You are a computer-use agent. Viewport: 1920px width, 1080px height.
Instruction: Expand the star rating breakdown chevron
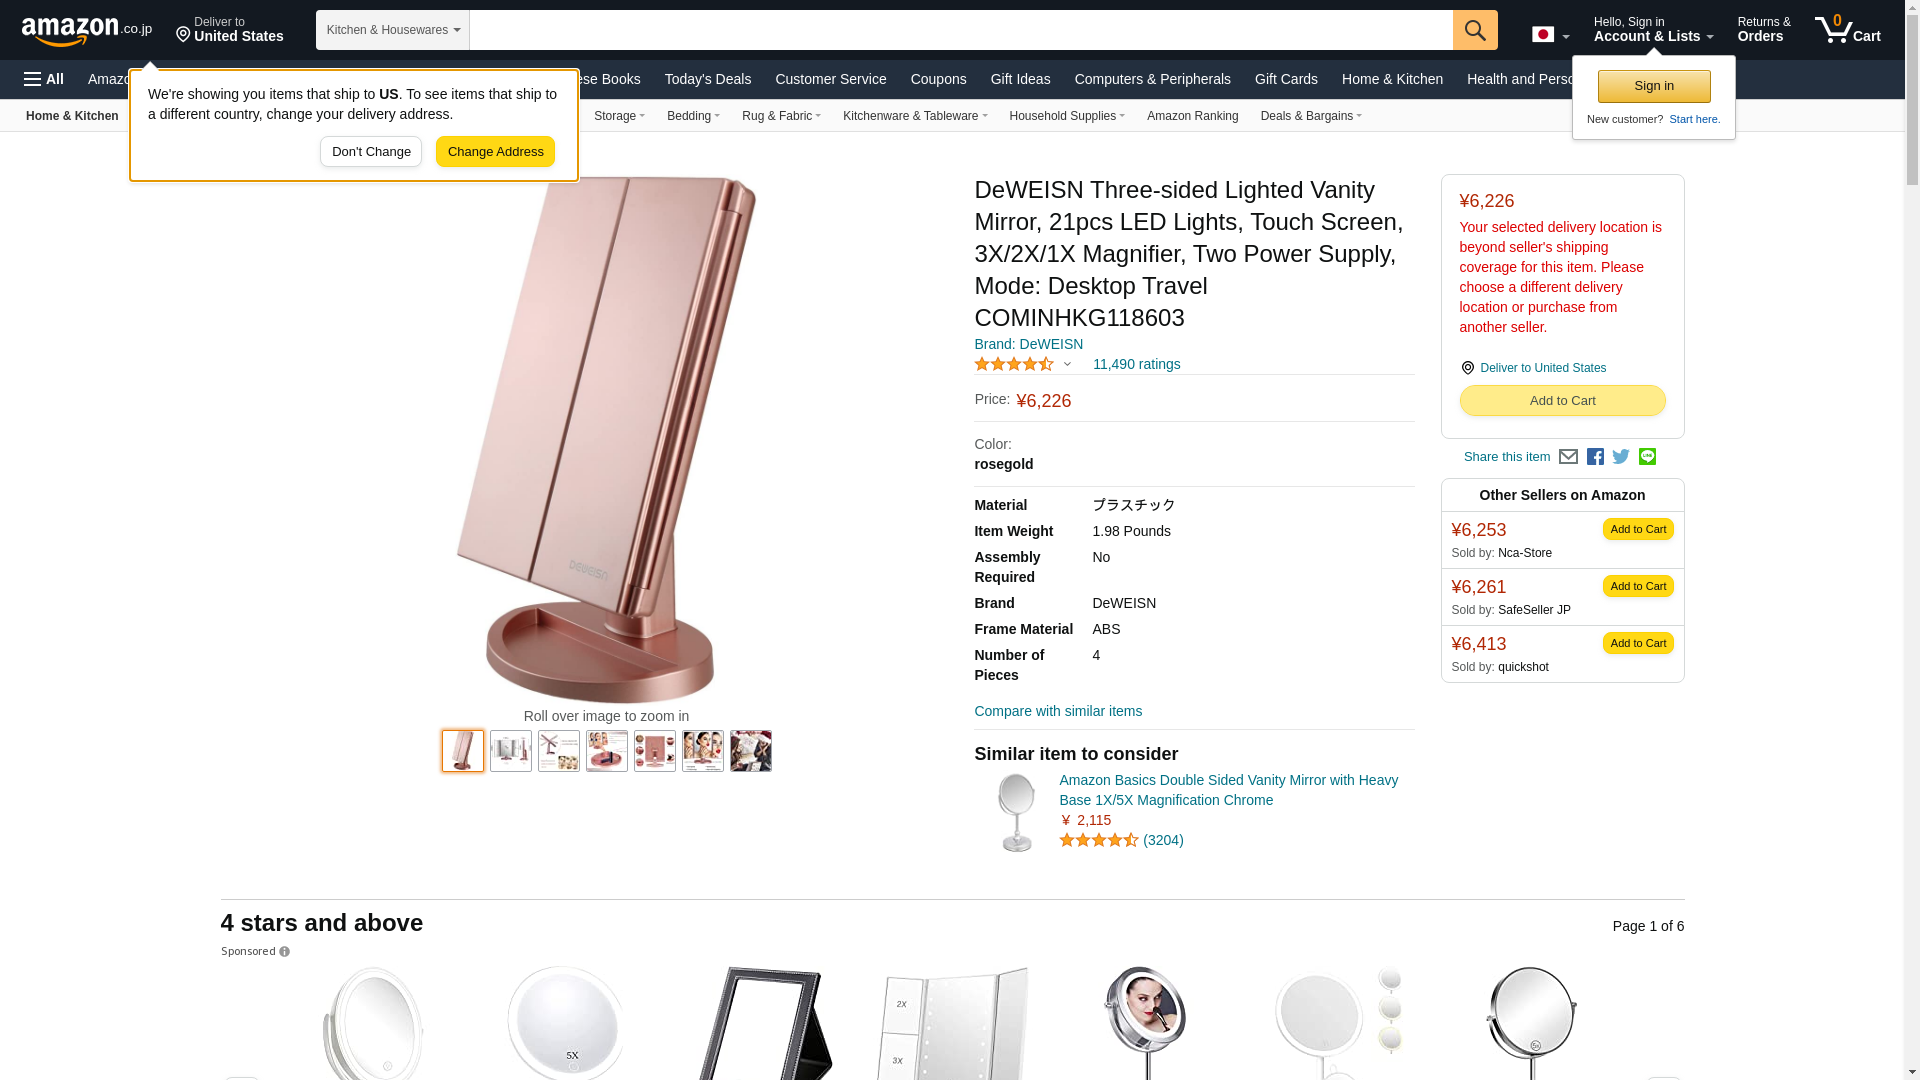click(x=1067, y=365)
